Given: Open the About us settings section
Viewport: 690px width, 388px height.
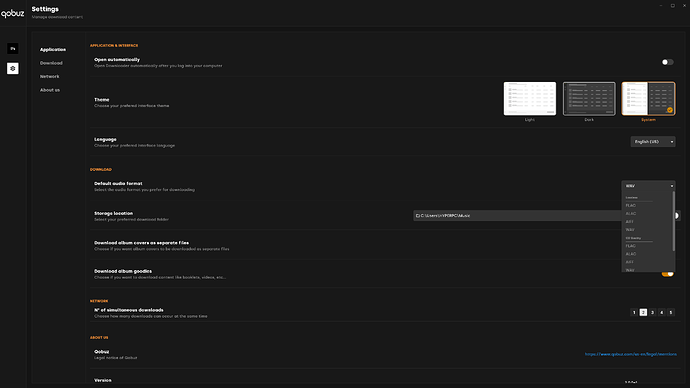Looking at the screenshot, I should tap(50, 90).
